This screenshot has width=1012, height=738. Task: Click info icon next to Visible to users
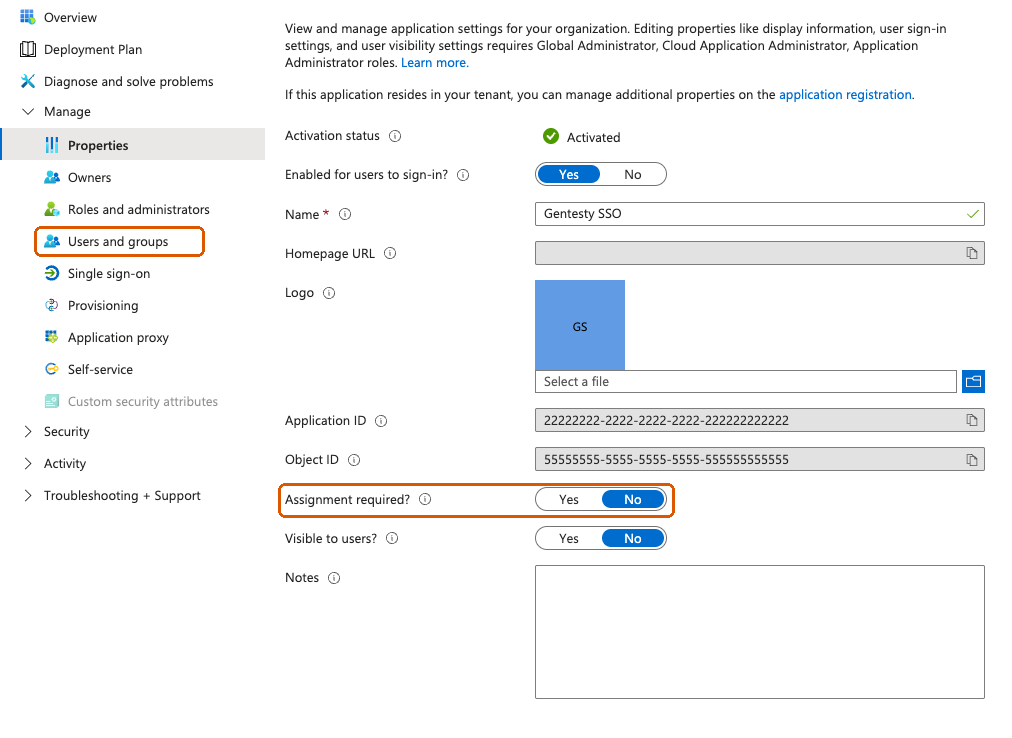[392, 538]
